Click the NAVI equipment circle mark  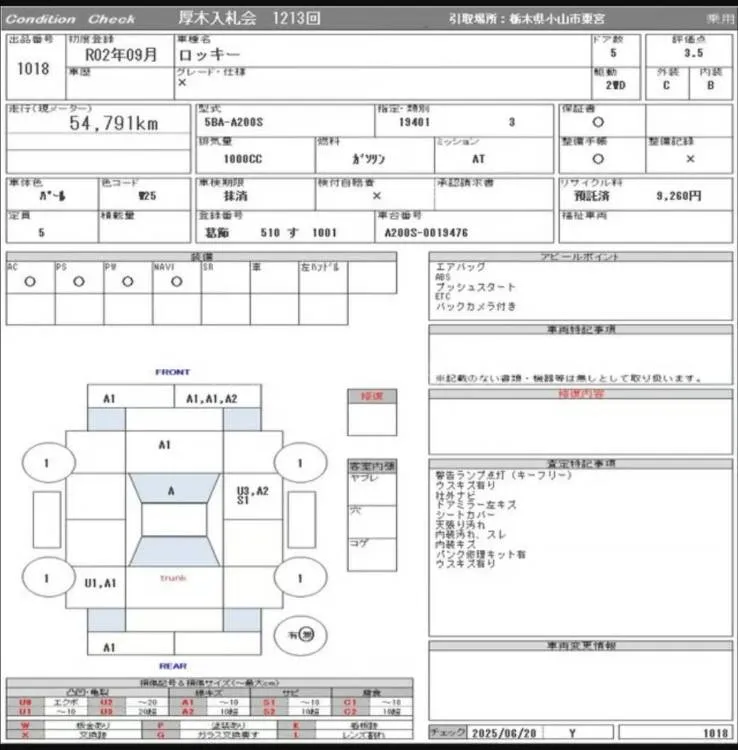pyautogui.click(x=176, y=282)
